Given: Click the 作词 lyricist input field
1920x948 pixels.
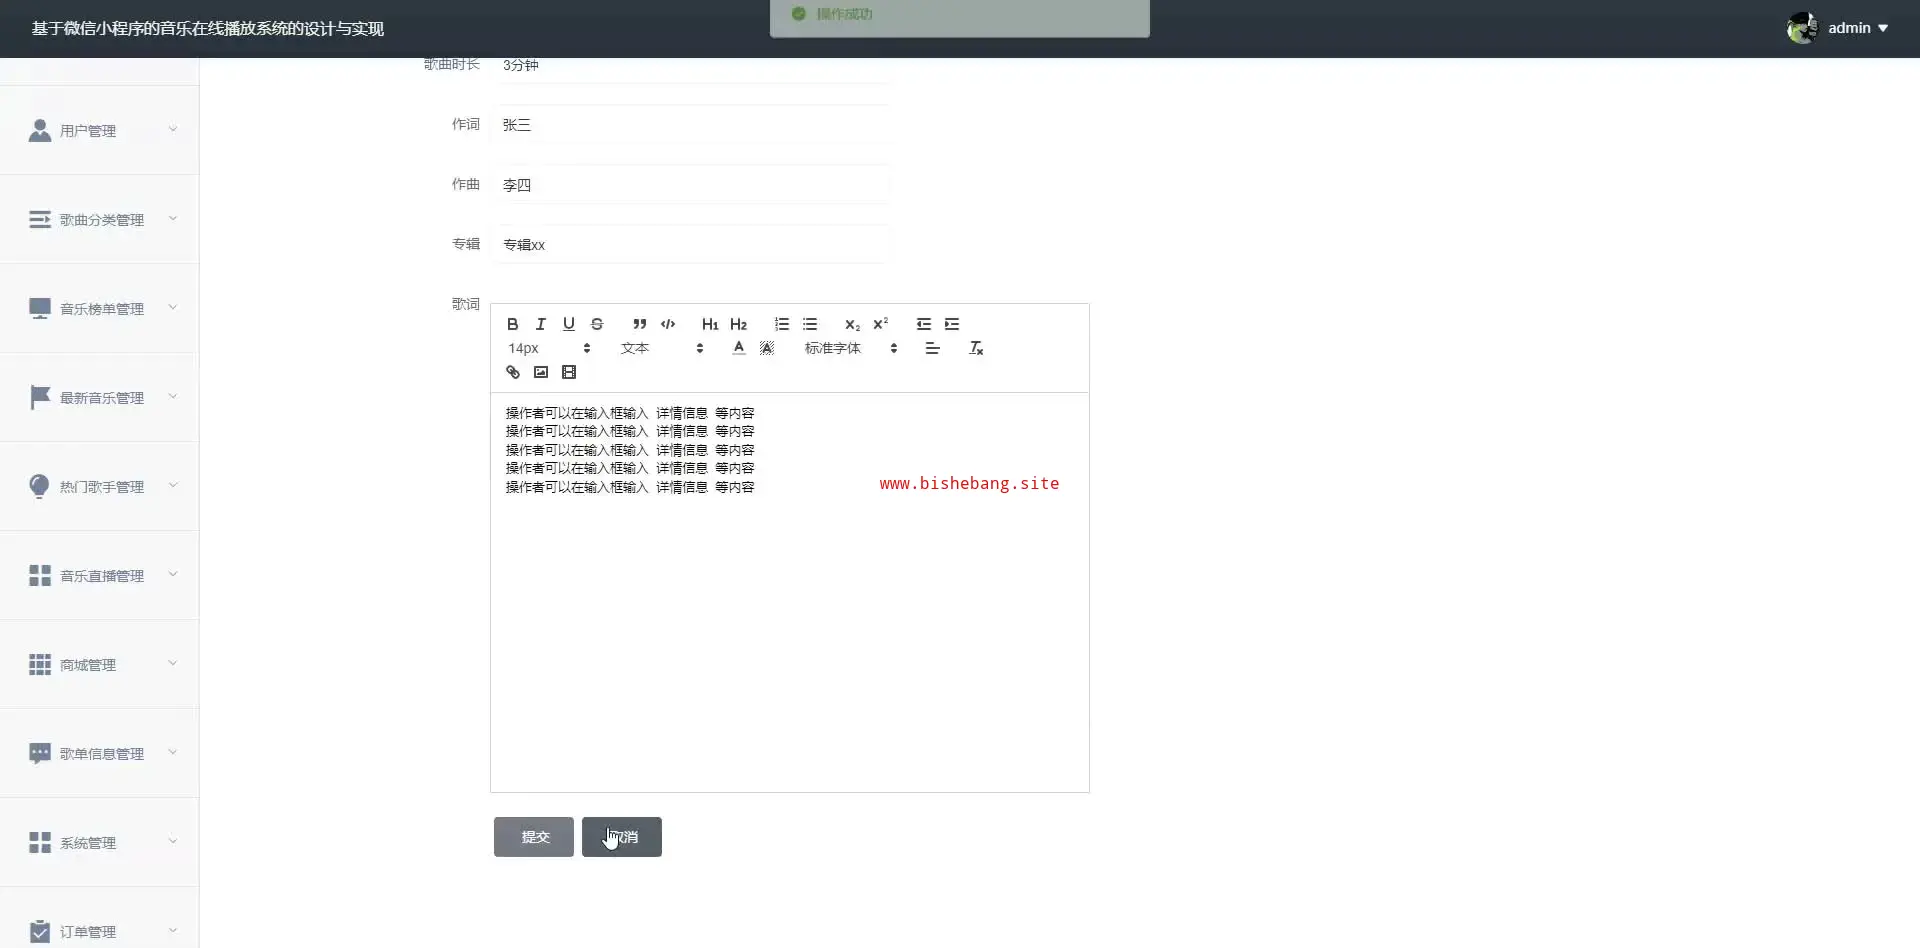Looking at the screenshot, I should pyautogui.click(x=690, y=125).
